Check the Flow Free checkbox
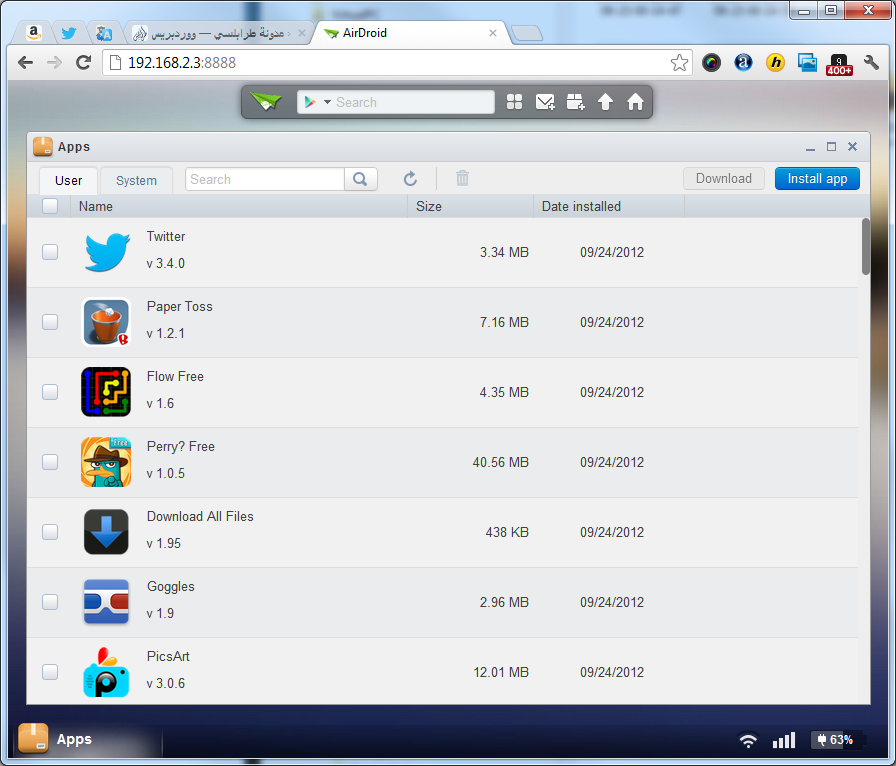The height and width of the screenshot is (766, 896). click(x=50, y=392)
